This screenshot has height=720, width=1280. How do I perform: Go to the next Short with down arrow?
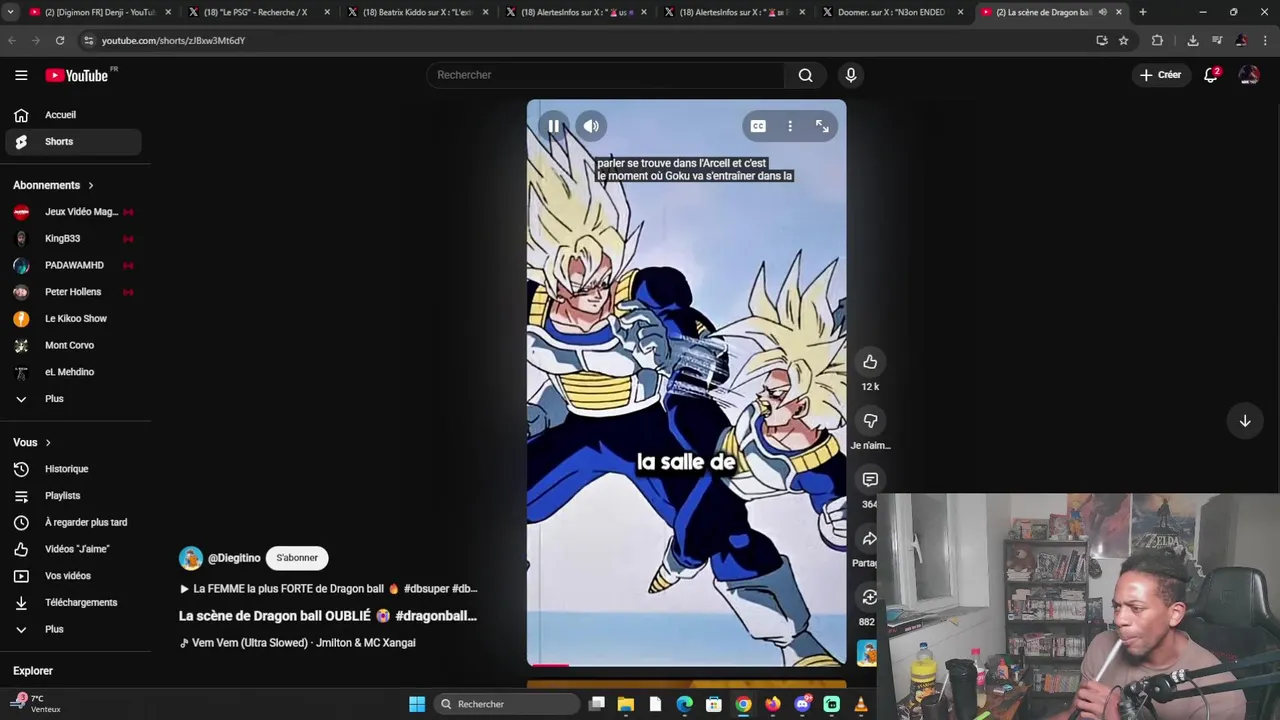click(x=1245, y=421)
